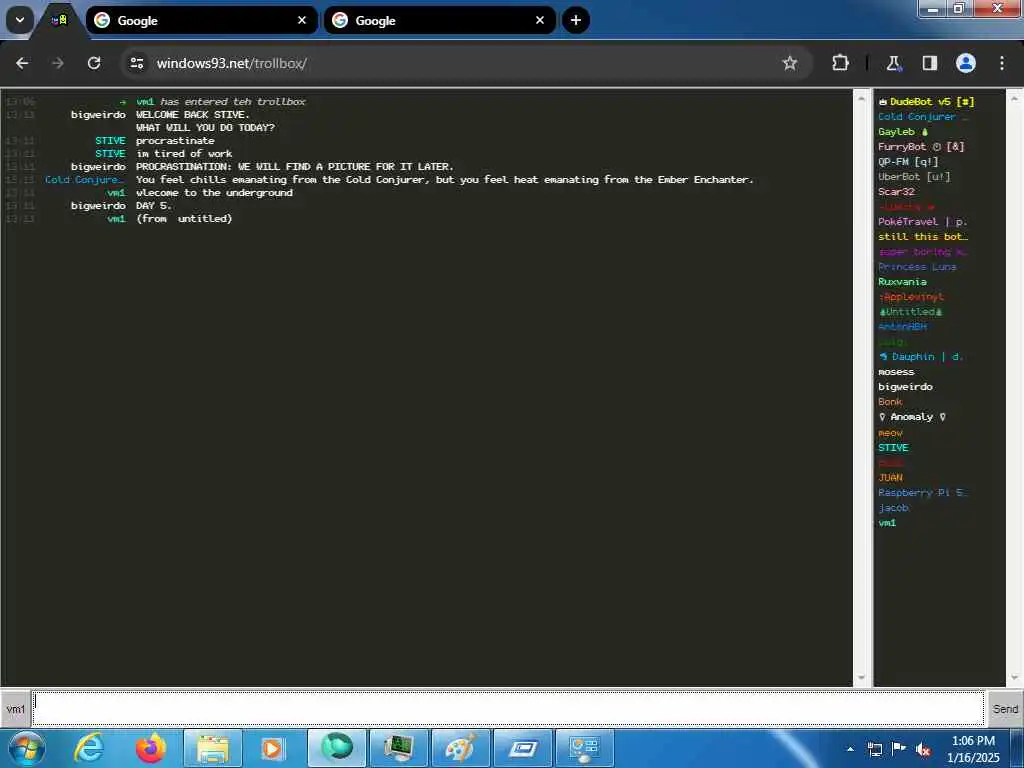Click the 'wlecome to the underground' message

click(214, 193)
